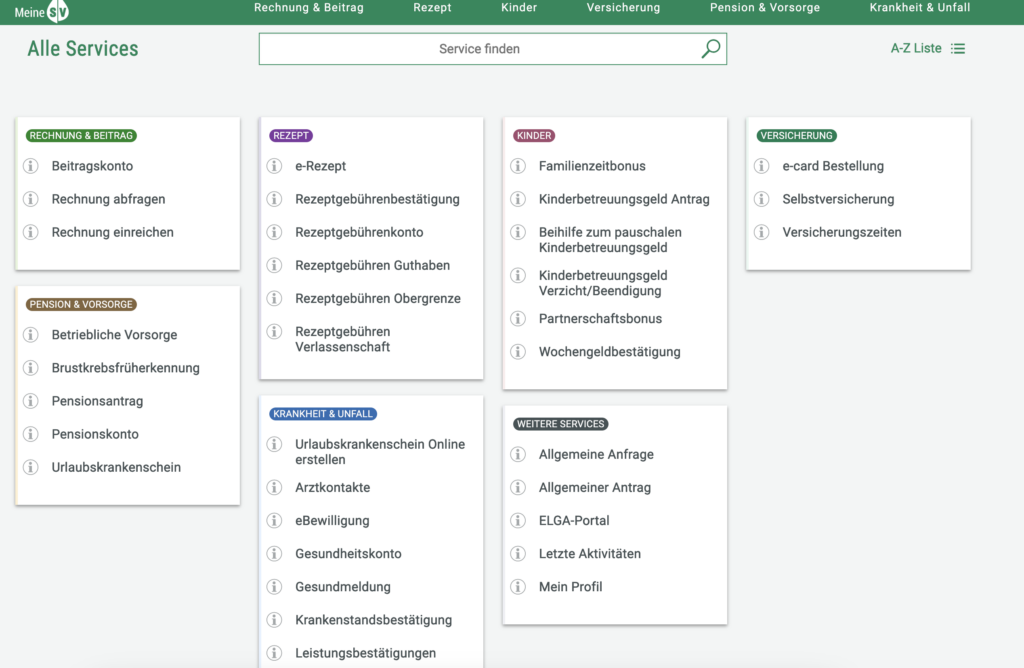The height and width of the screenshot is (668, 1024).
Task: Click the Kinder category tag
Action: point(534,136)
